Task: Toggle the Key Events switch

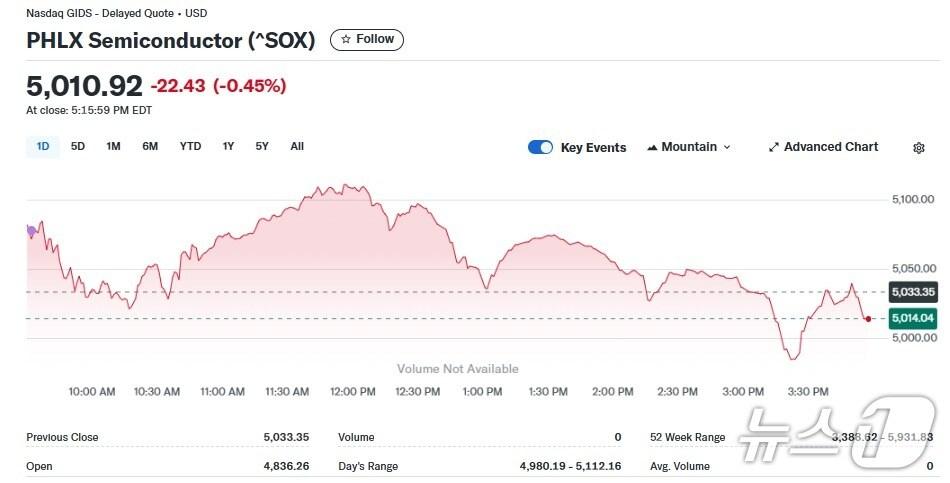Action: (x=540, y=147)
